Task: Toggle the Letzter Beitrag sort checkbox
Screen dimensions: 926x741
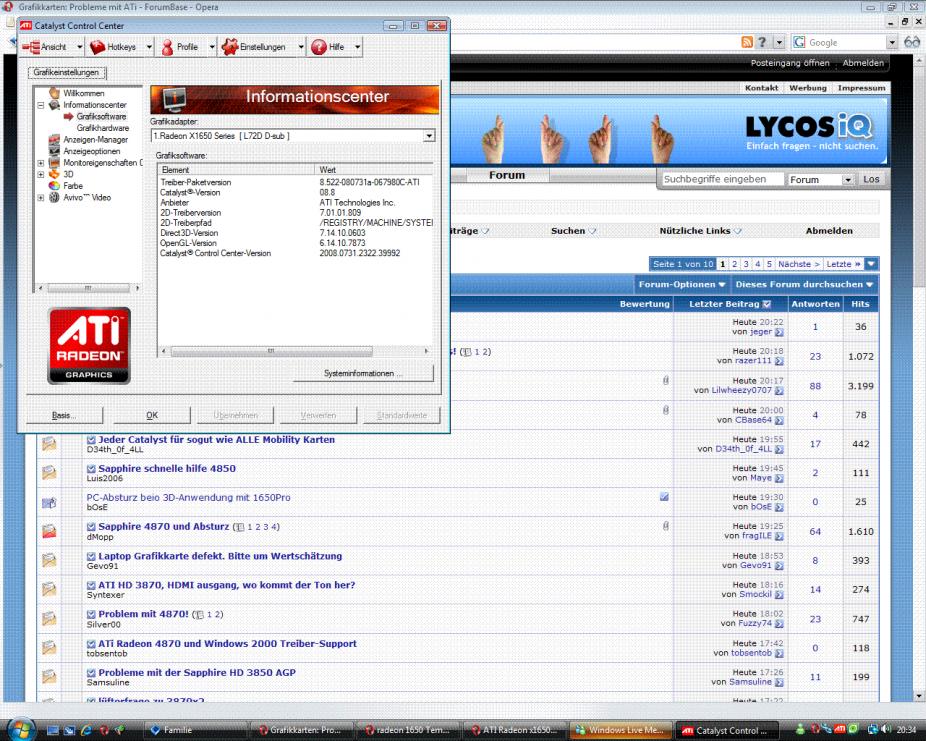Action: click(x=767, y=304)
